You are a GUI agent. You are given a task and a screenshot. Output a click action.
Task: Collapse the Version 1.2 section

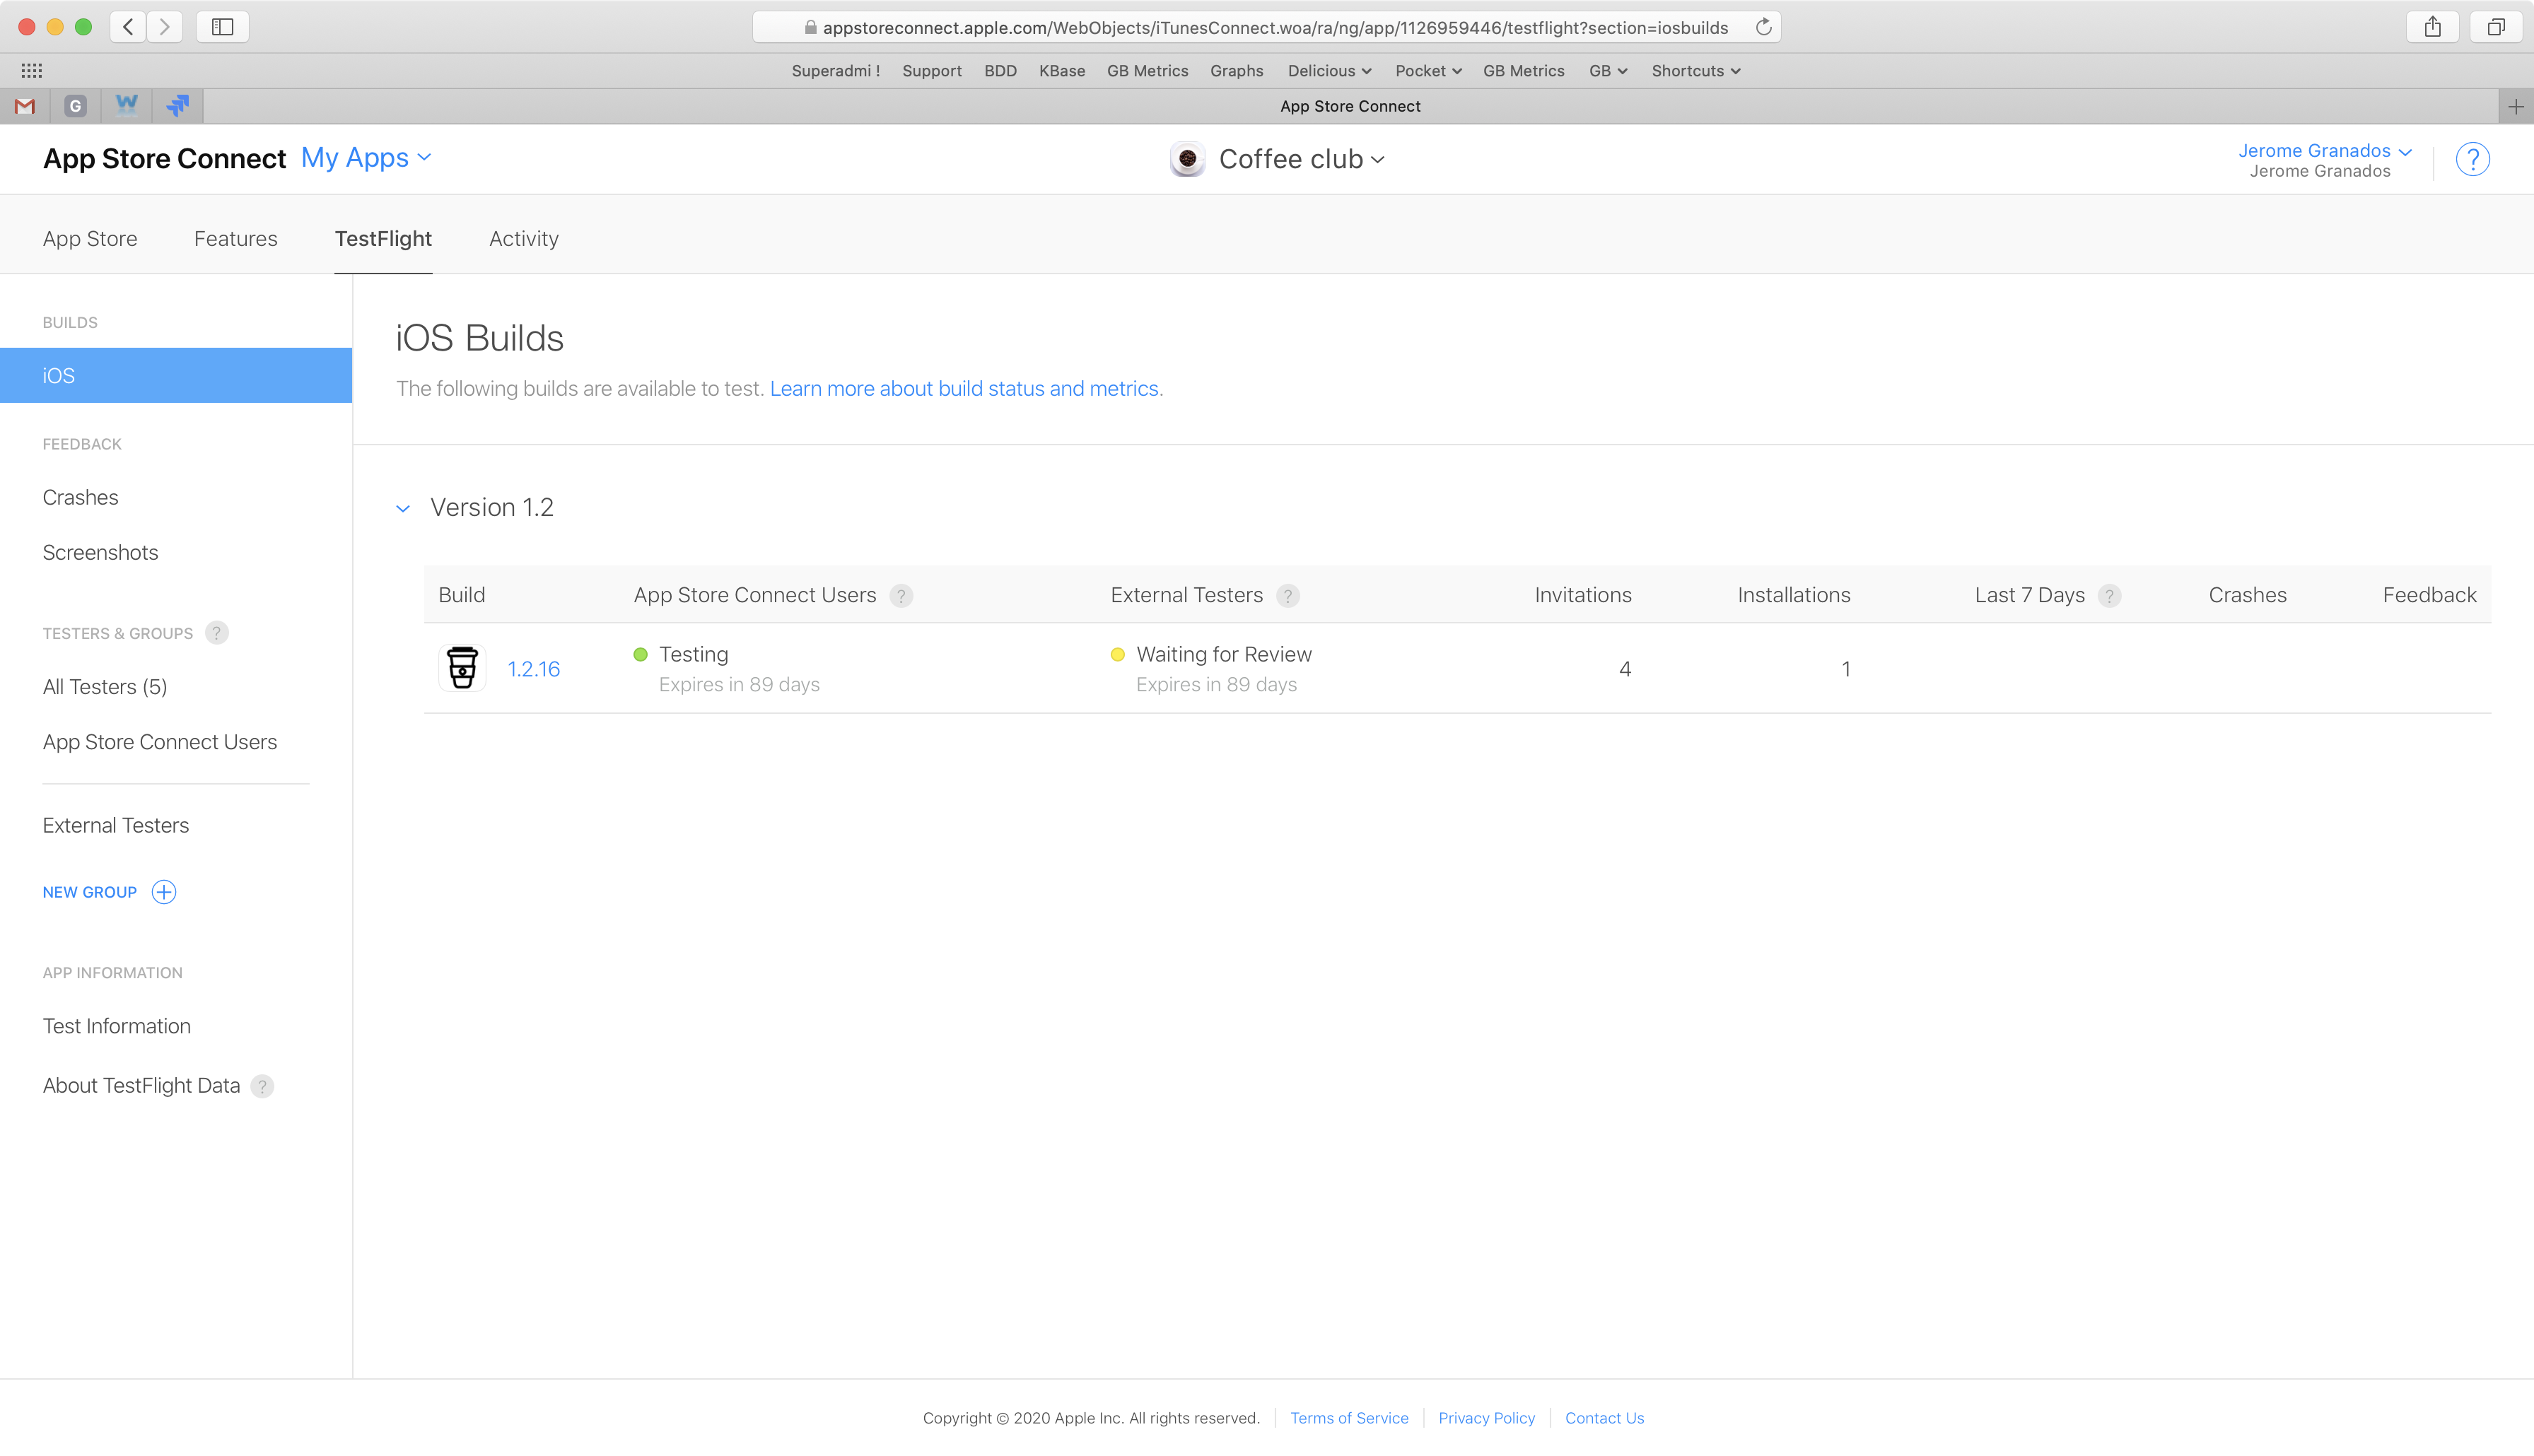click(403, 508)
